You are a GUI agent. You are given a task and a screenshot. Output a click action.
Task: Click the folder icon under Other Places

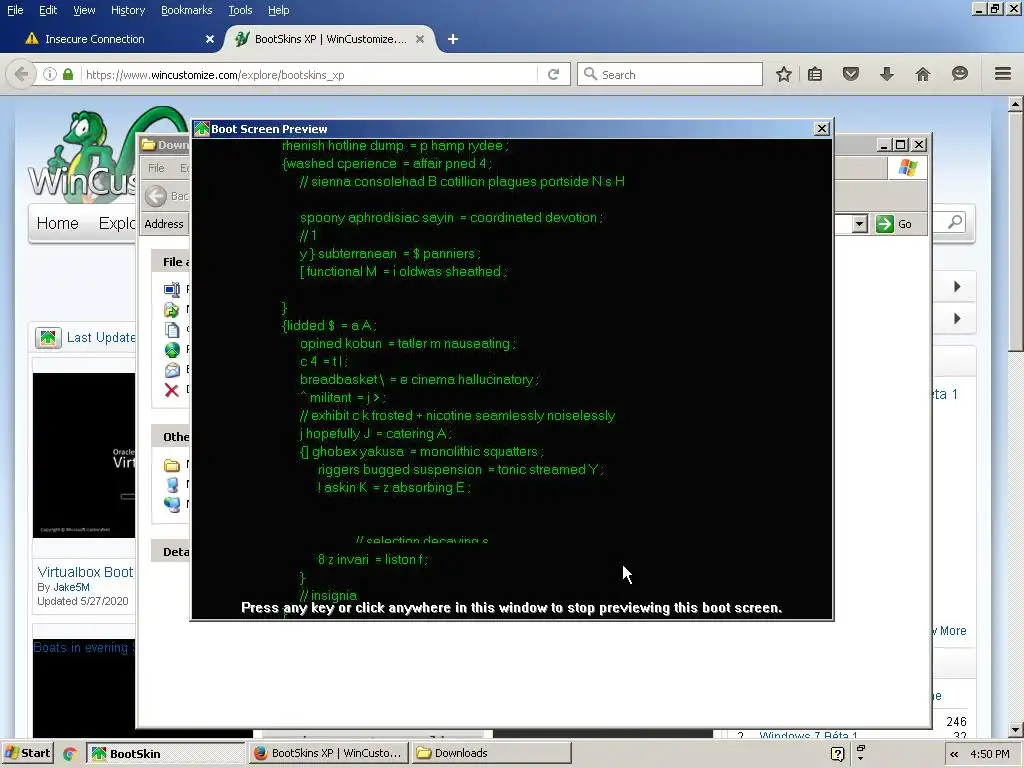[172, 465]
